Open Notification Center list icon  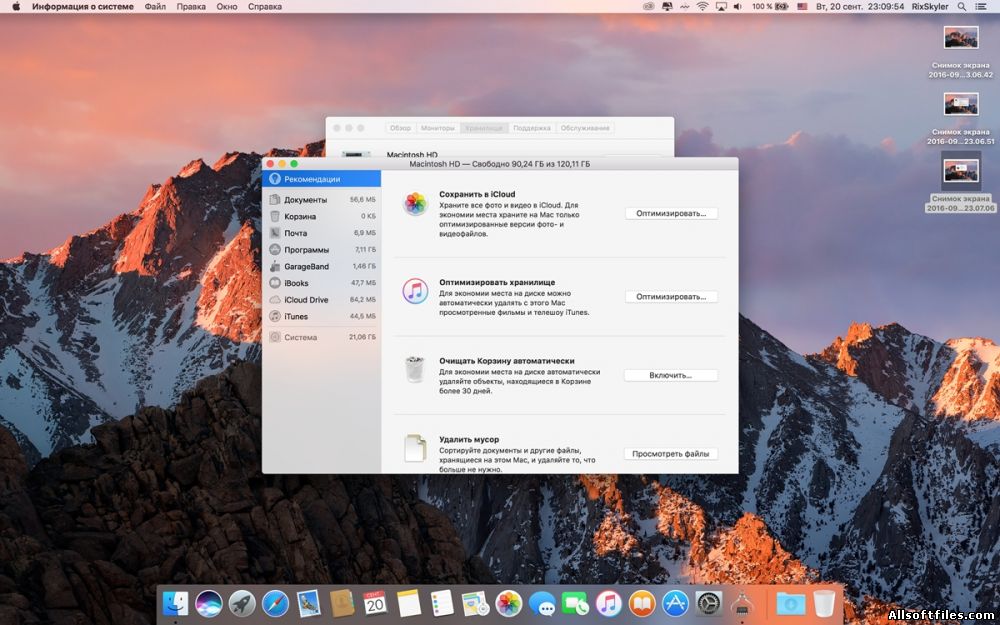(x=982, y=6)
